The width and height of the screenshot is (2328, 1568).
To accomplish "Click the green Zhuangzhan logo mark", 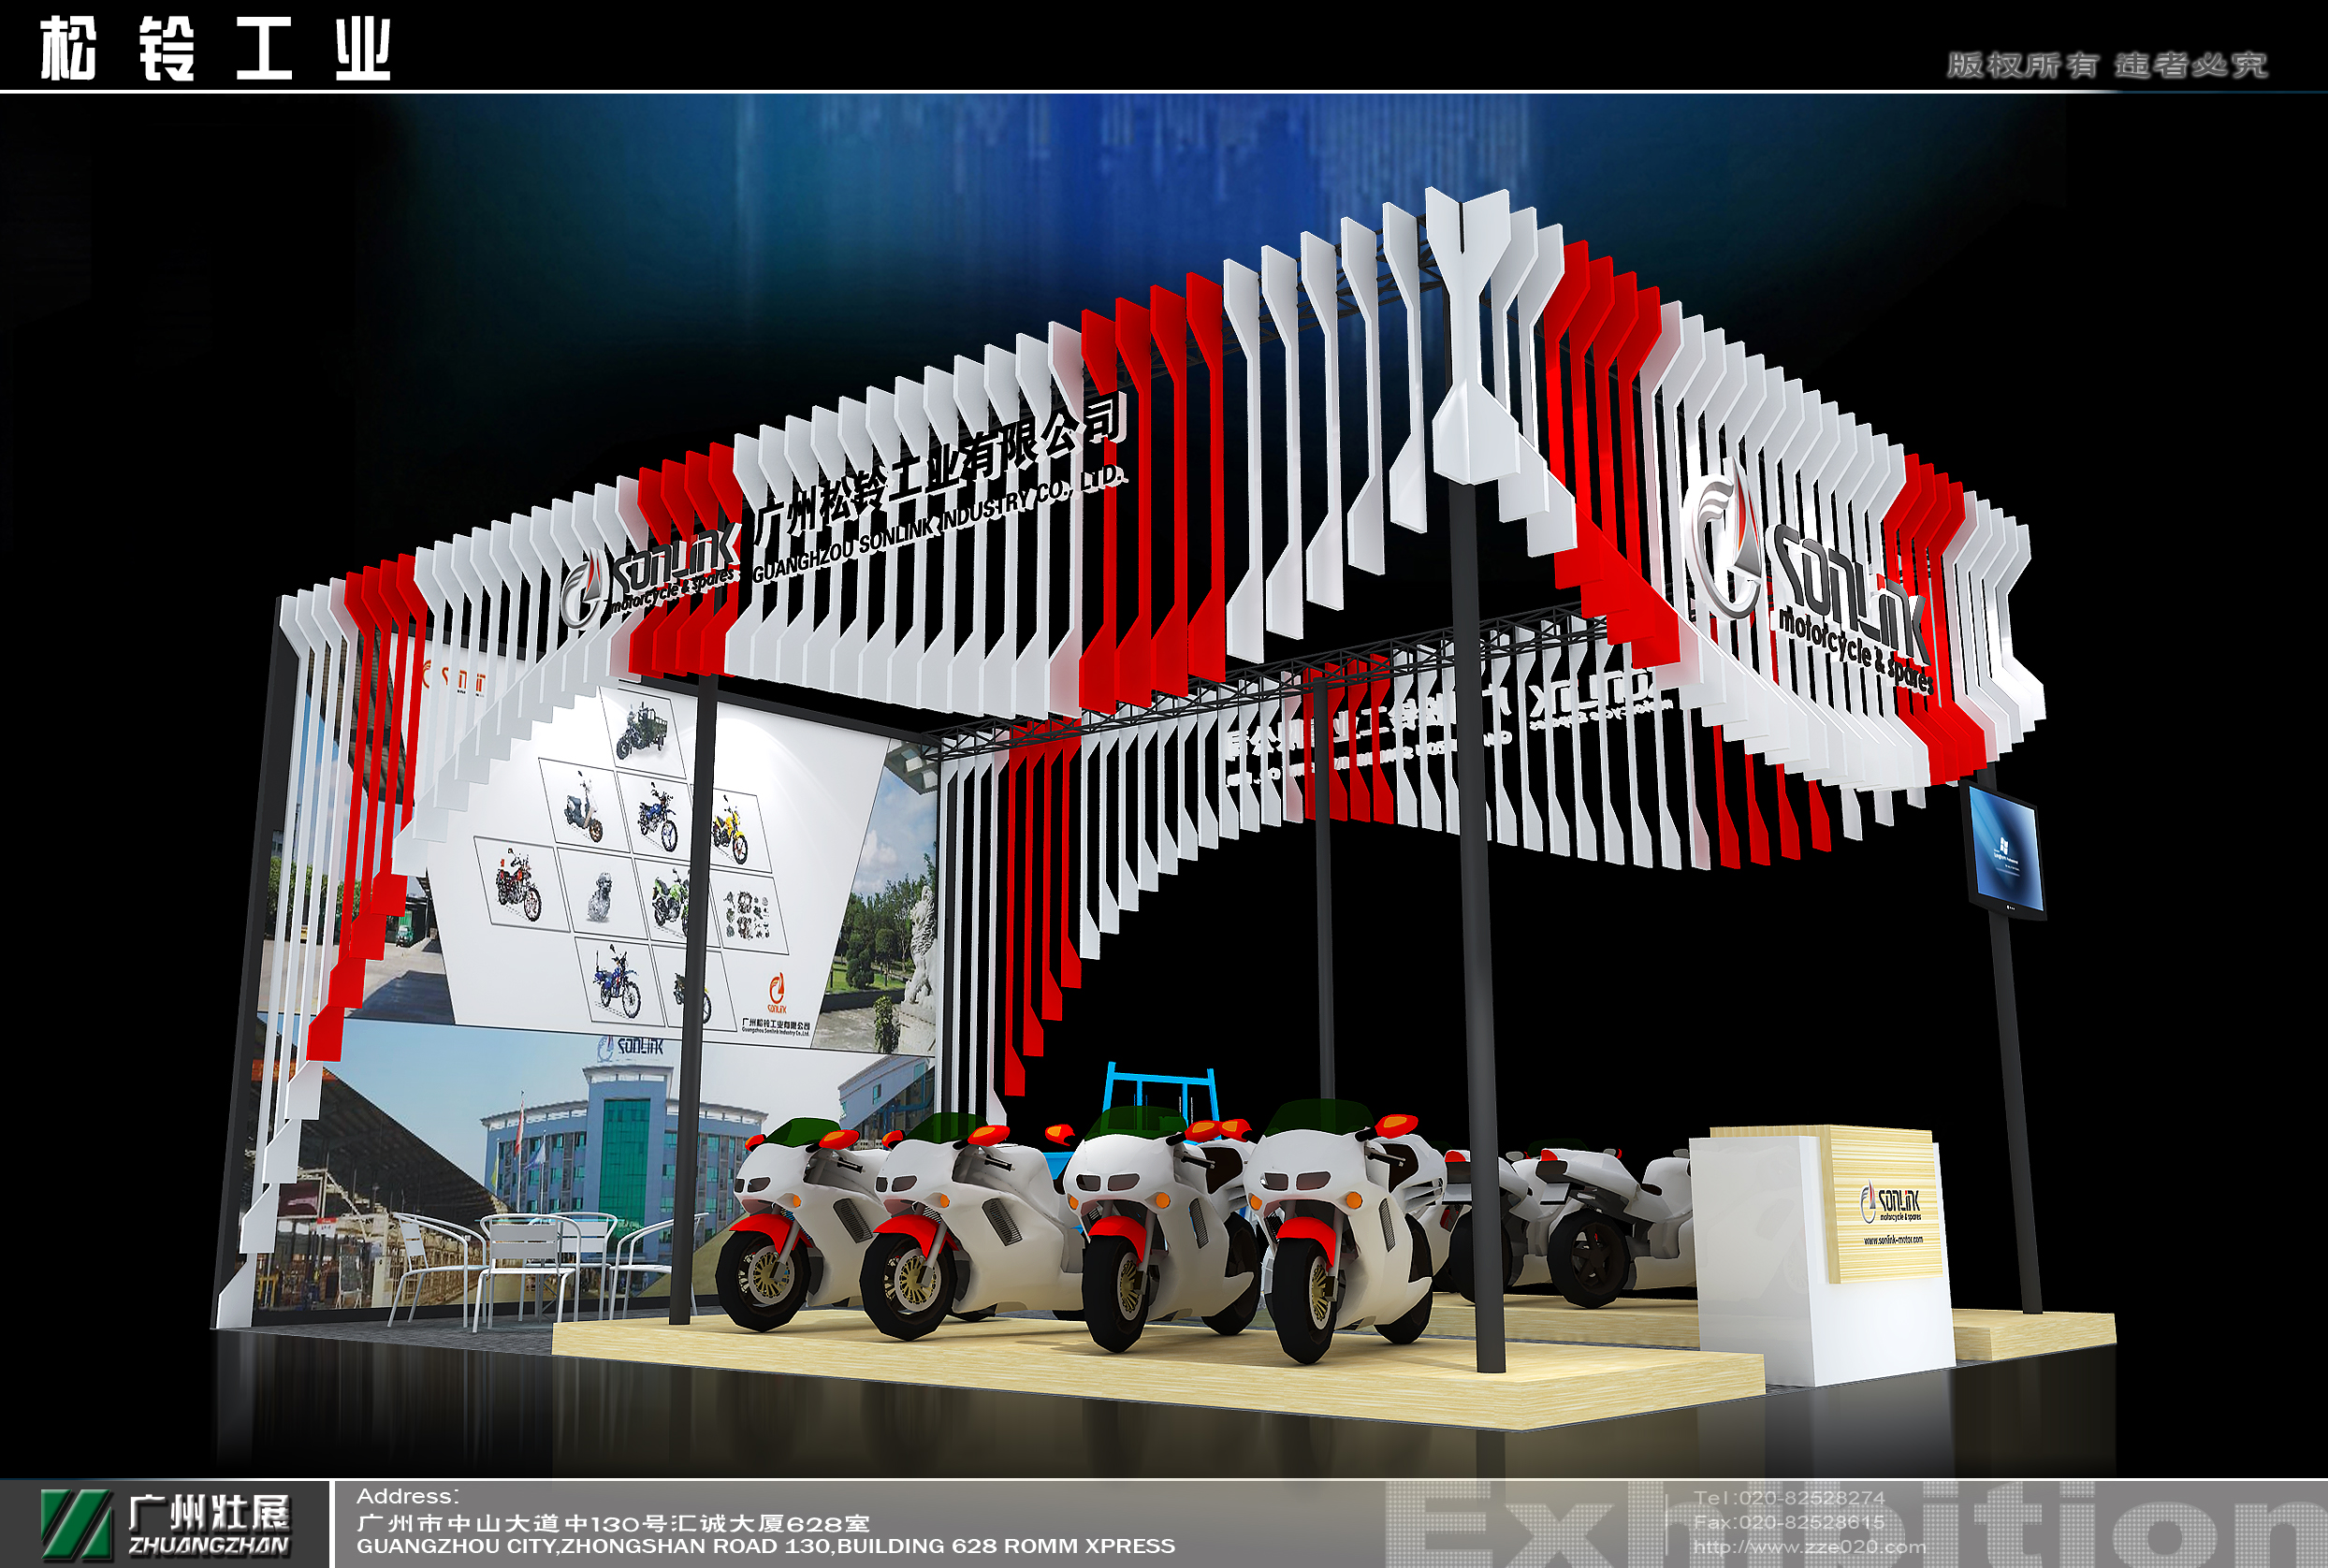I will coord(75,1524).
